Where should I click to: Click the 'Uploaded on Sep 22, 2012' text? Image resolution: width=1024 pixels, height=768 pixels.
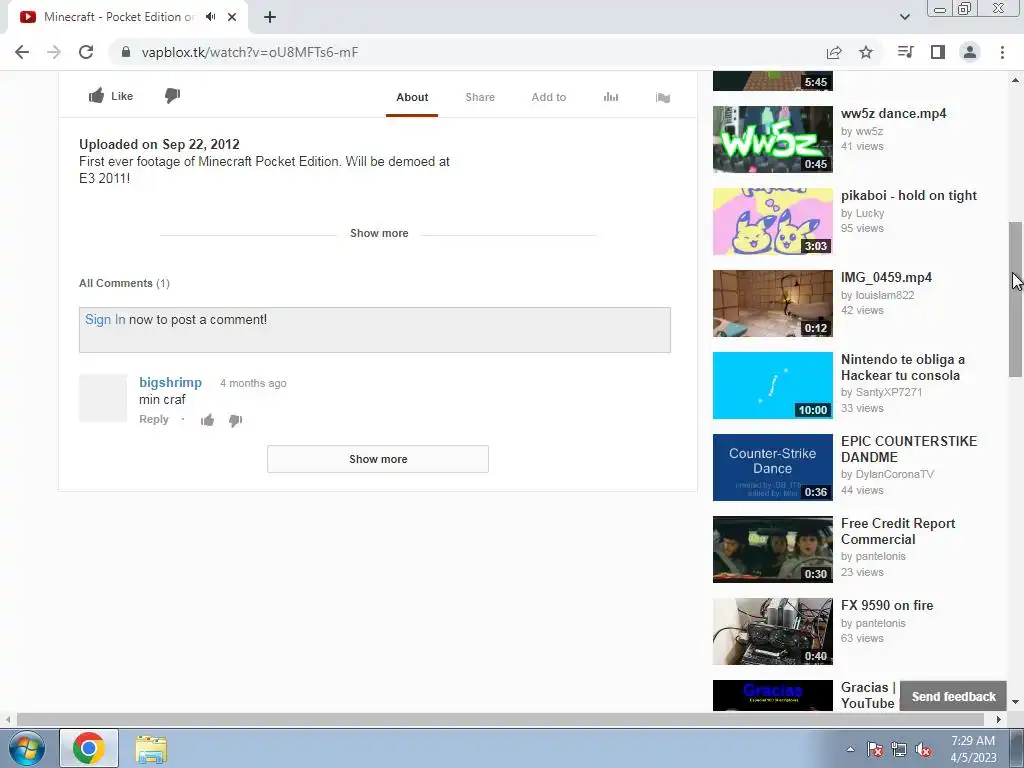click(x=159, y=144)
